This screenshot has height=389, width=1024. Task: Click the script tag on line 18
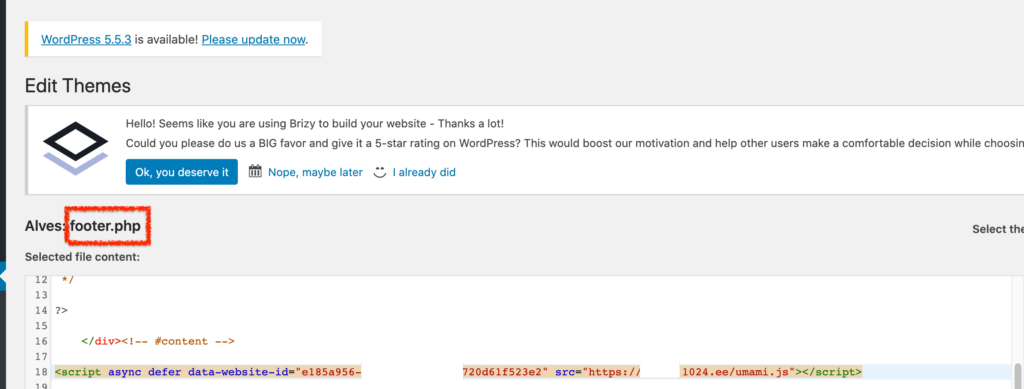click(x=458, y=372)
